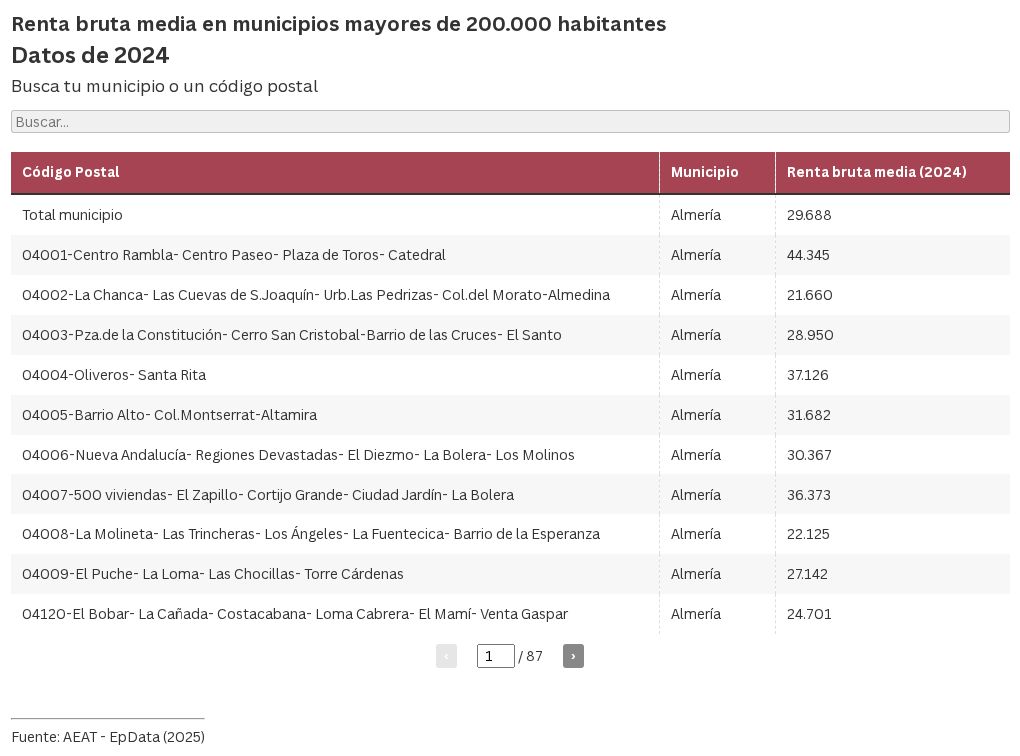Screen dimensions: 1020x756
Task: Click the '/ 87' total pages label
Action: click(x=531, y=656)
